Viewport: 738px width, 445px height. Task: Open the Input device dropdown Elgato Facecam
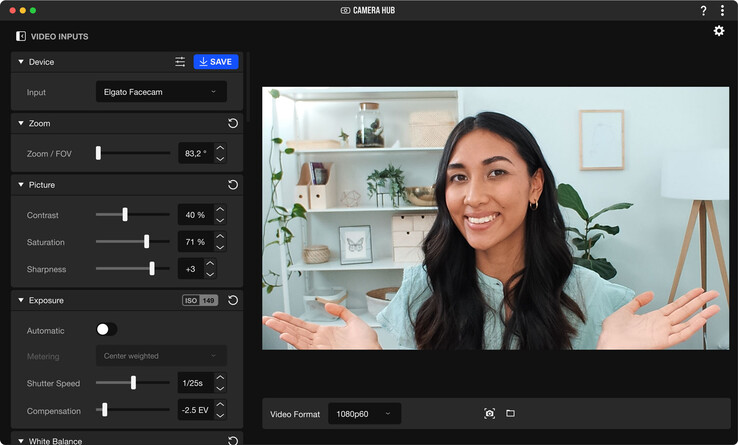pos(161,92)
